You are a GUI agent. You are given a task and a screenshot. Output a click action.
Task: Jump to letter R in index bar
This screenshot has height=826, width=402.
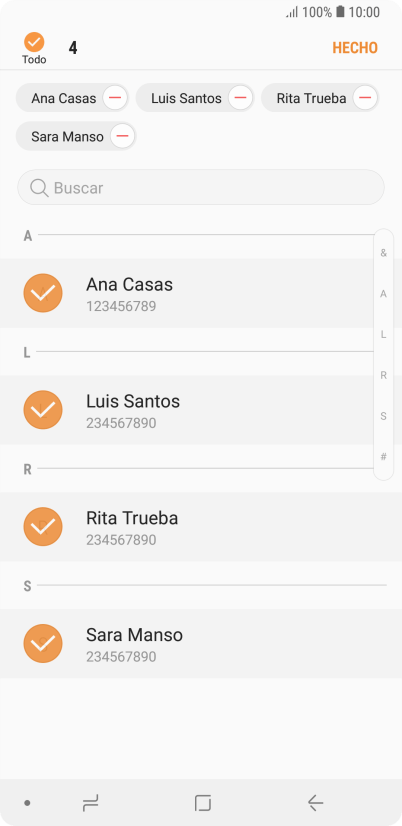[384, 376]
